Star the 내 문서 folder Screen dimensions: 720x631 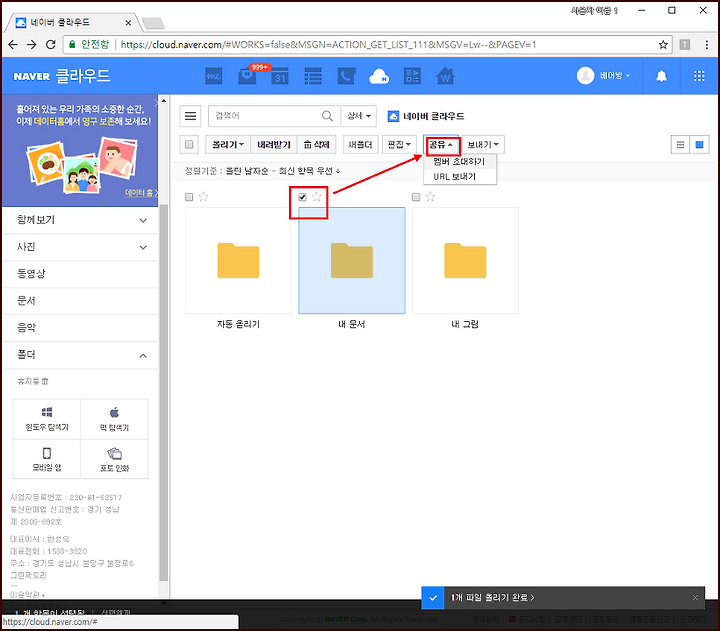click(317, 197)
